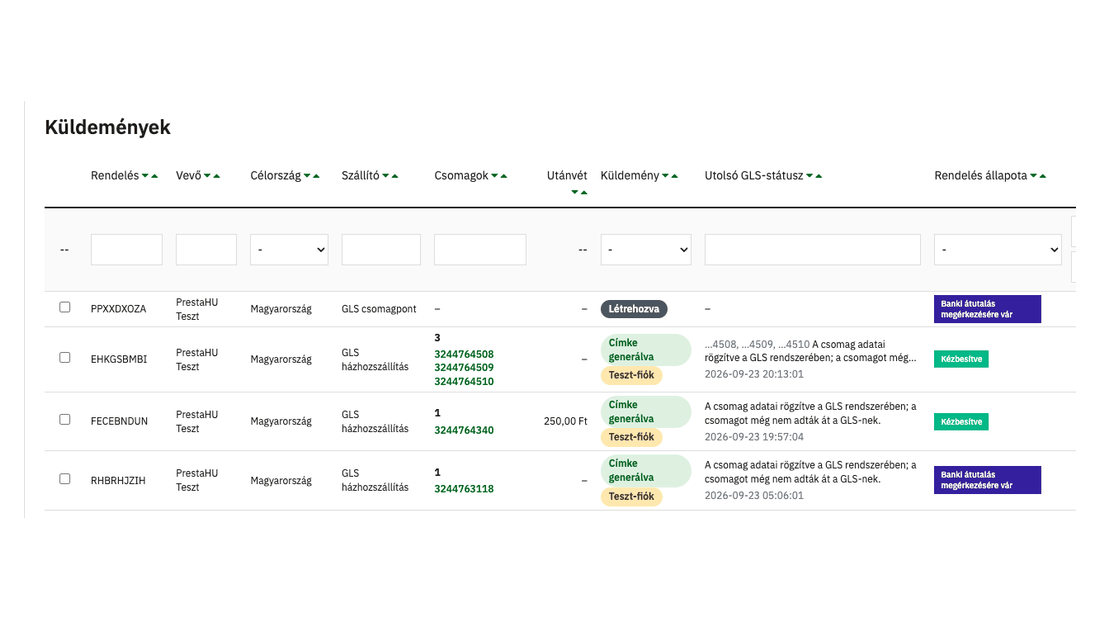Sort Szállító column ascending arrow
Viewport: 1100px width, 619px height.
pyautogui.click(x=395, y=176)
